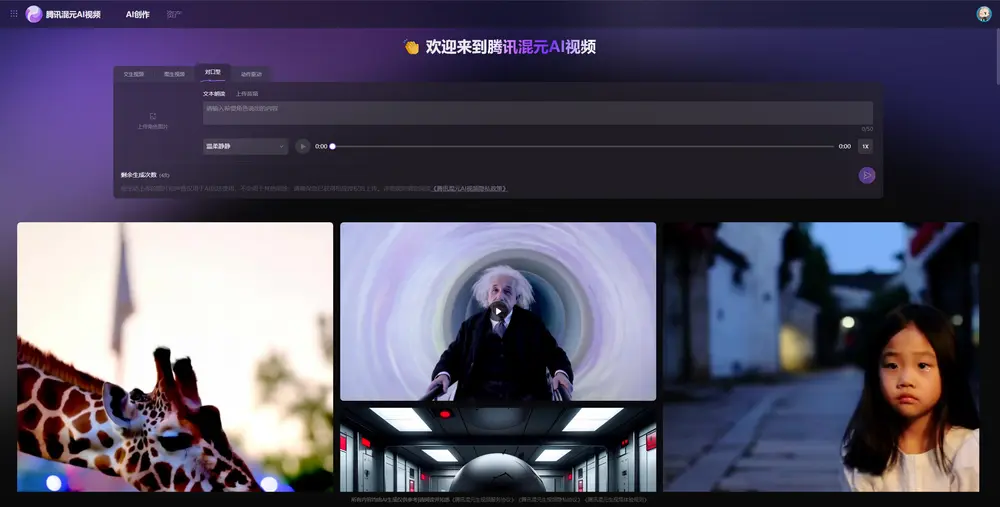This screenshot has height=507, width=1000.
Task: Open the giraffe video thumbnail
Action: click(x=175, y=357)
